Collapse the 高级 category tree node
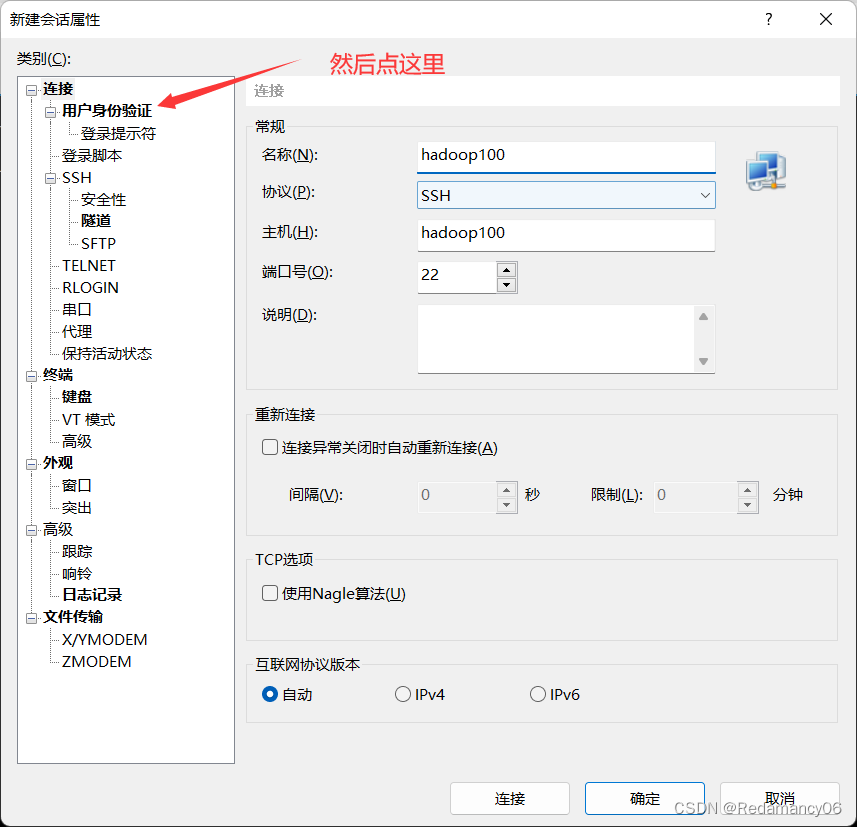 pos(32,530)
